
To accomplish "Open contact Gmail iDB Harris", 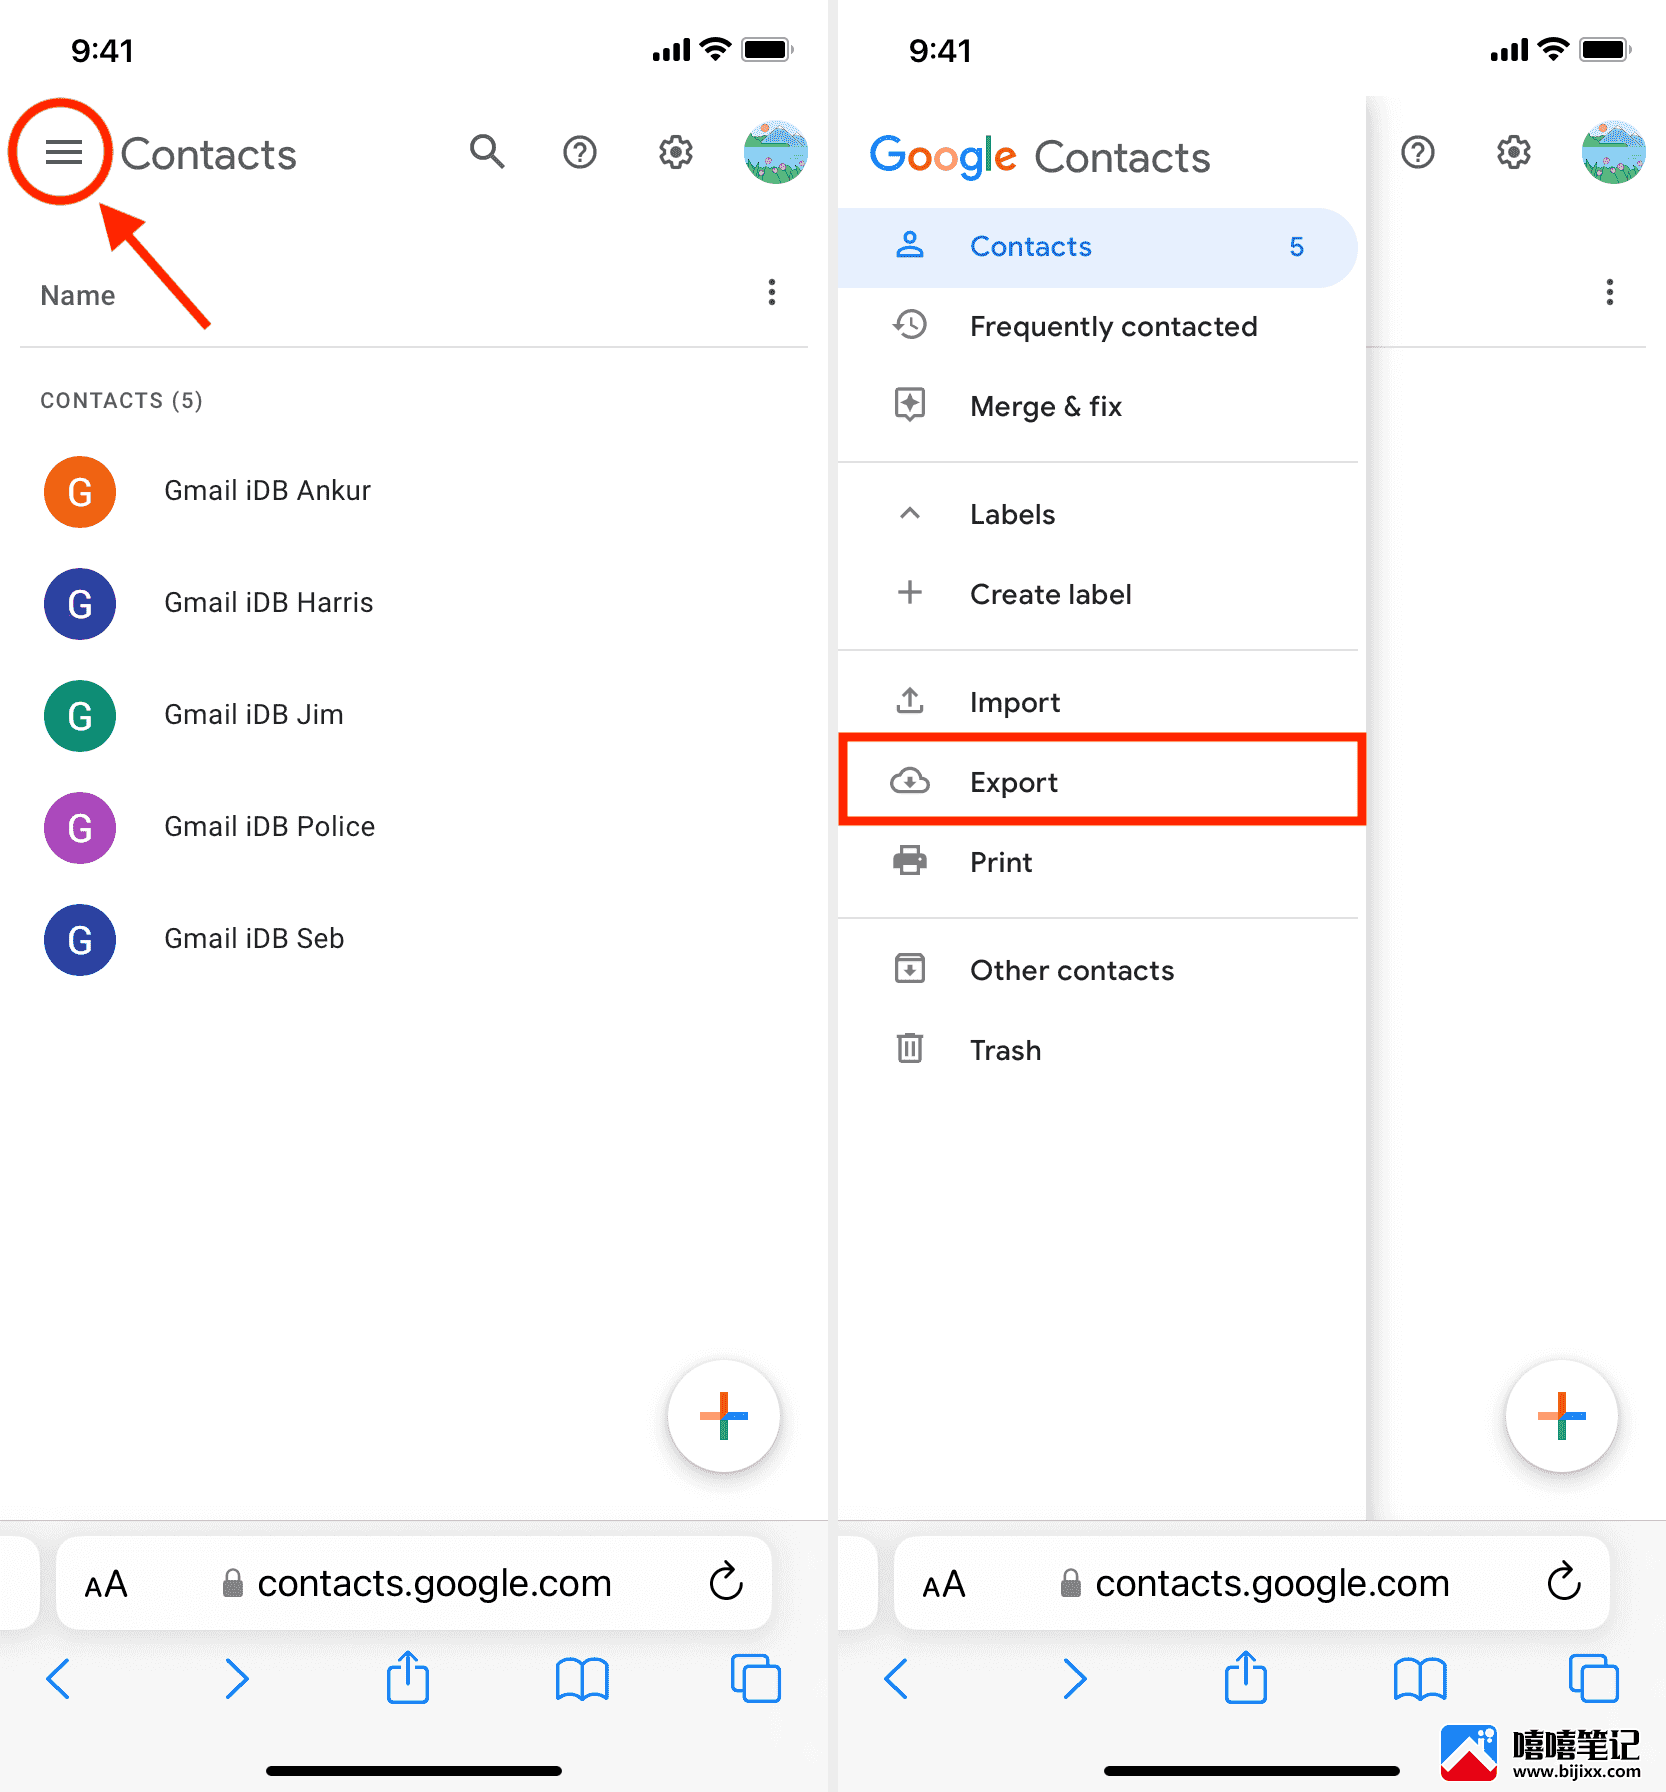I will tap(414, 603).
